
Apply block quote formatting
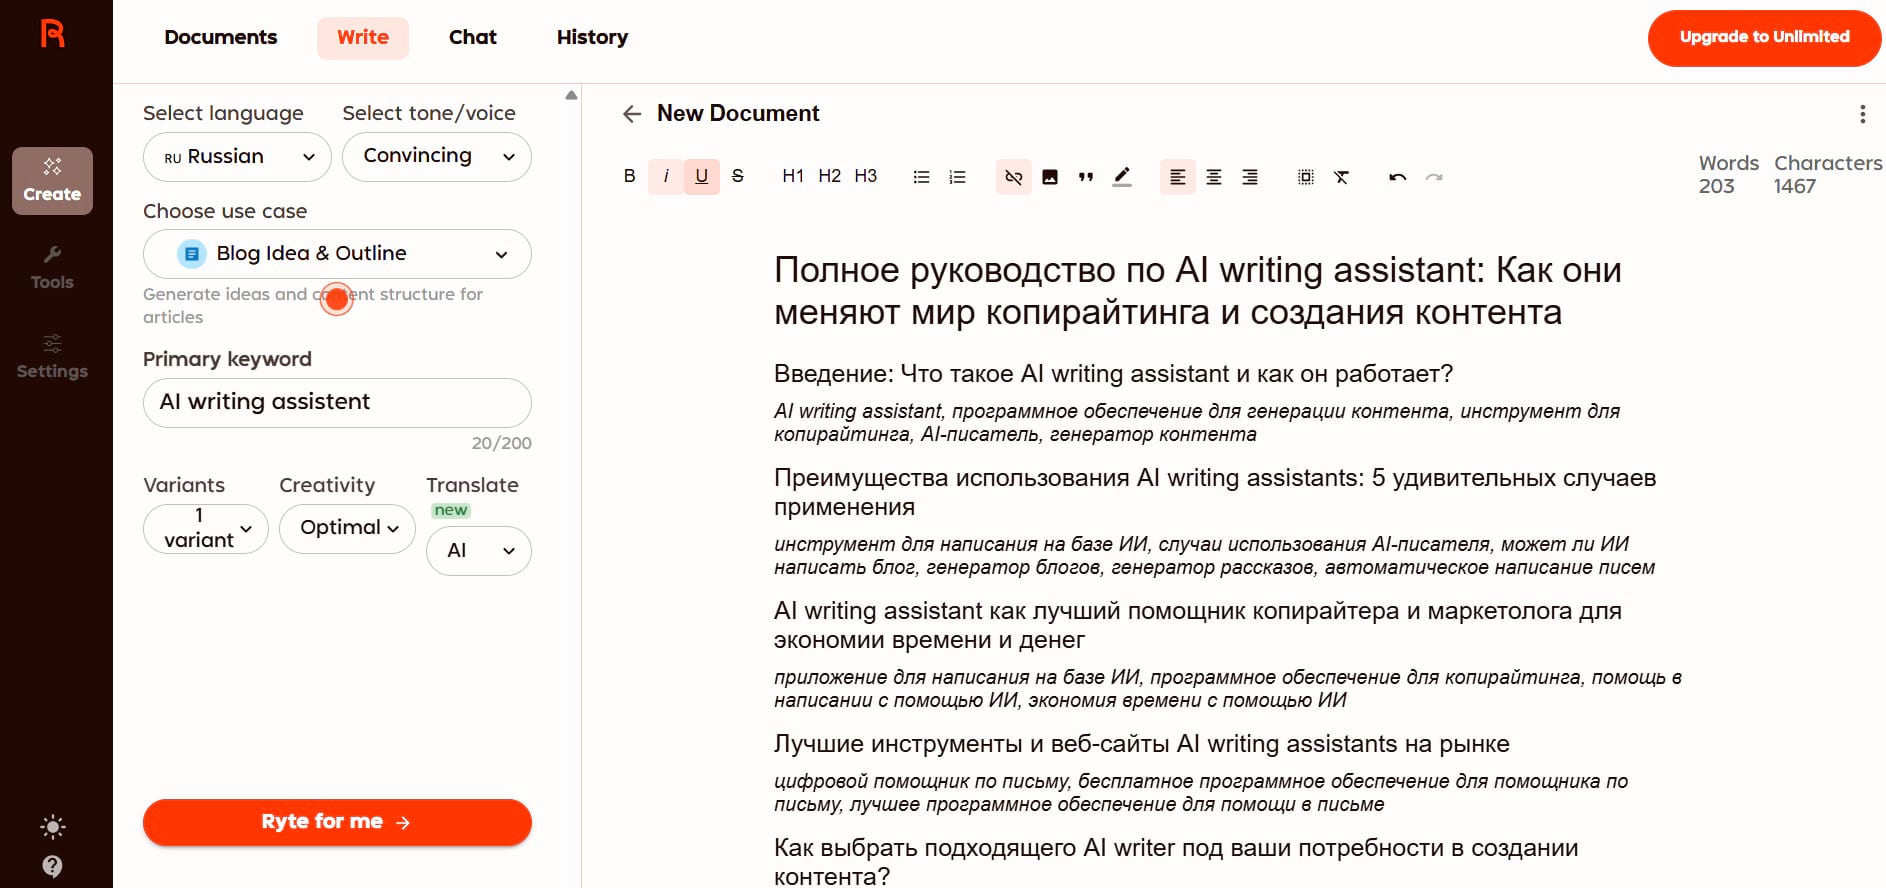click(x=1085, y=176)
